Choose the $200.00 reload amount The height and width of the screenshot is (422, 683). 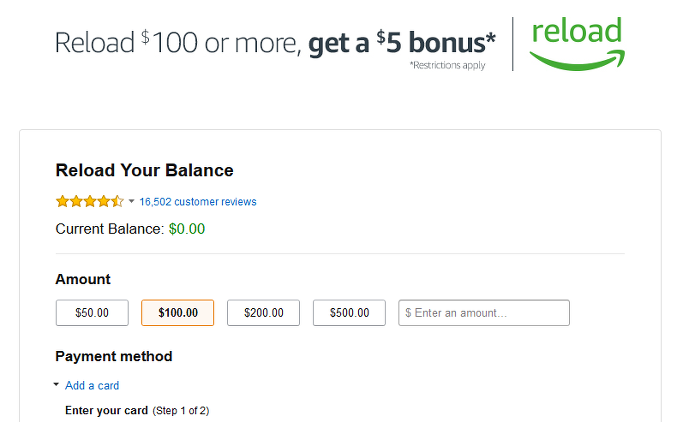click(264, 313)
